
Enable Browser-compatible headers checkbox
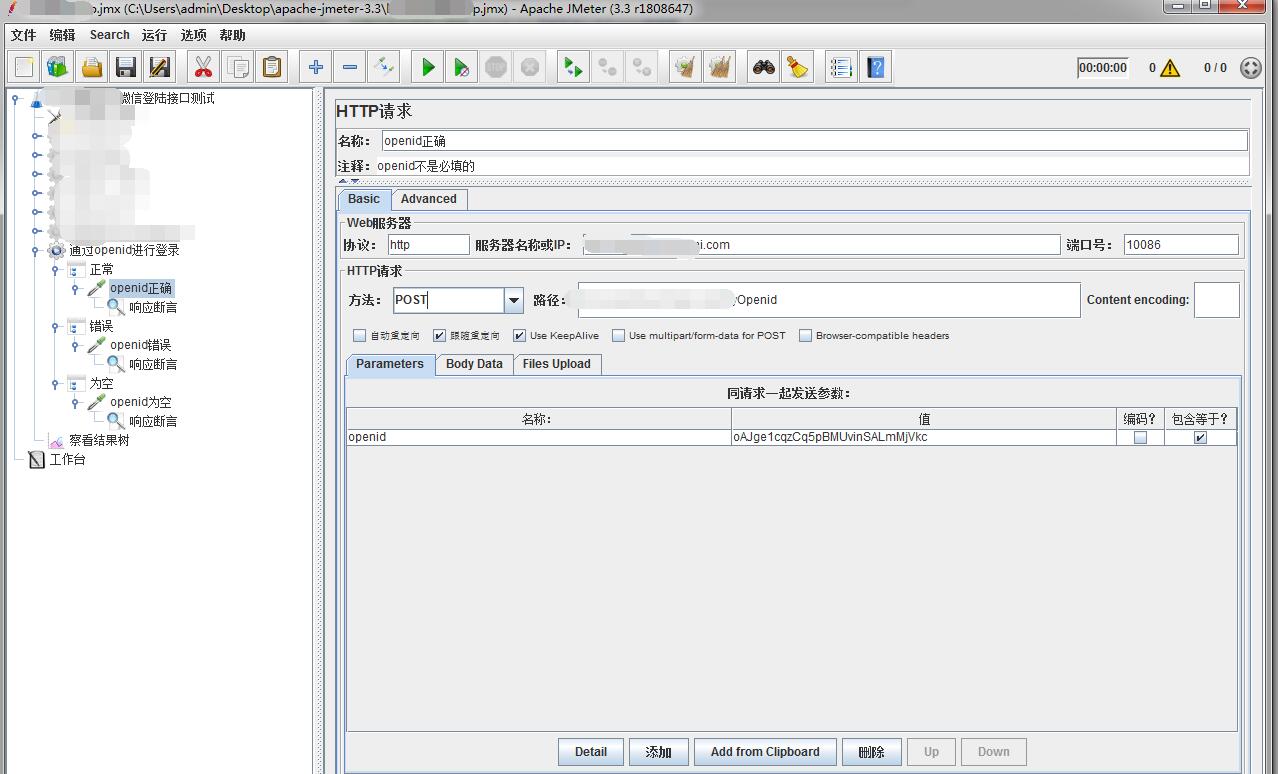(x=805, y=336)
